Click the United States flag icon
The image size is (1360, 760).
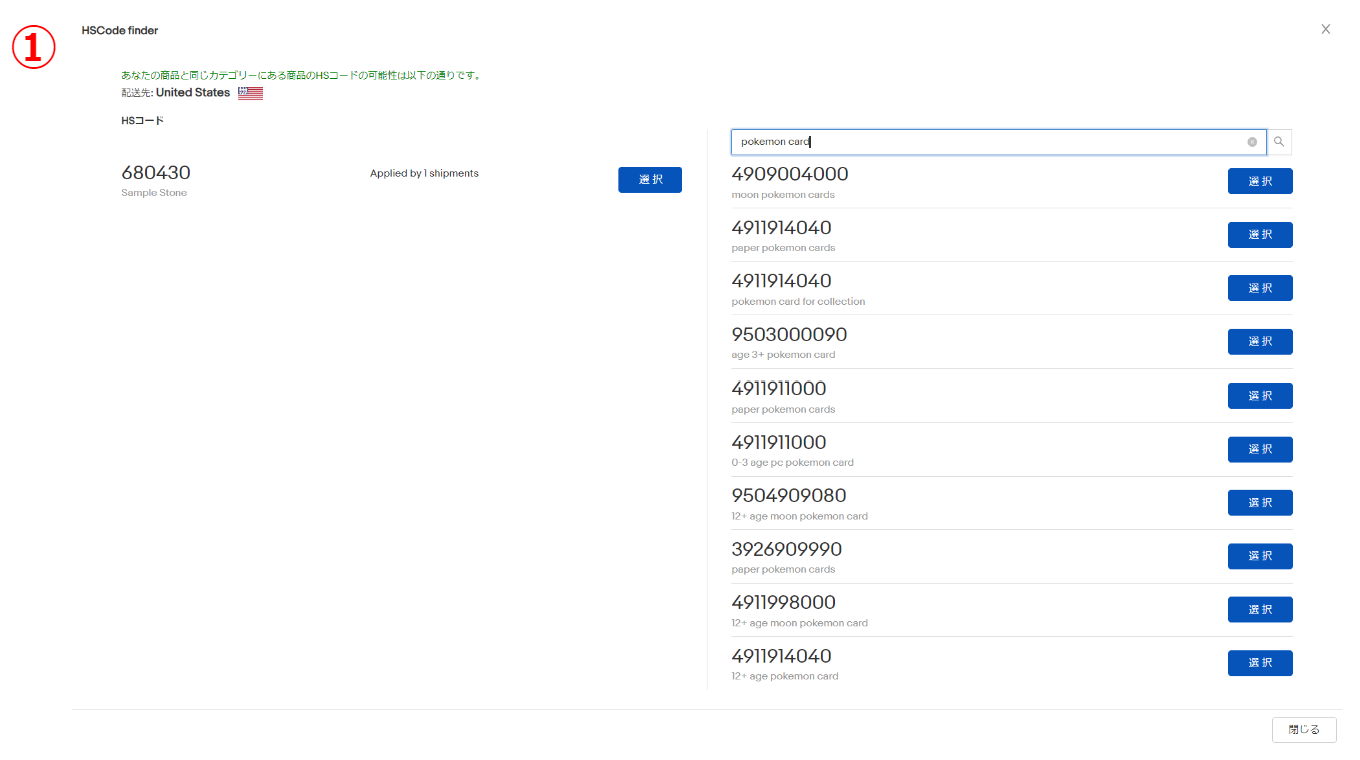[x=250, y=93]
